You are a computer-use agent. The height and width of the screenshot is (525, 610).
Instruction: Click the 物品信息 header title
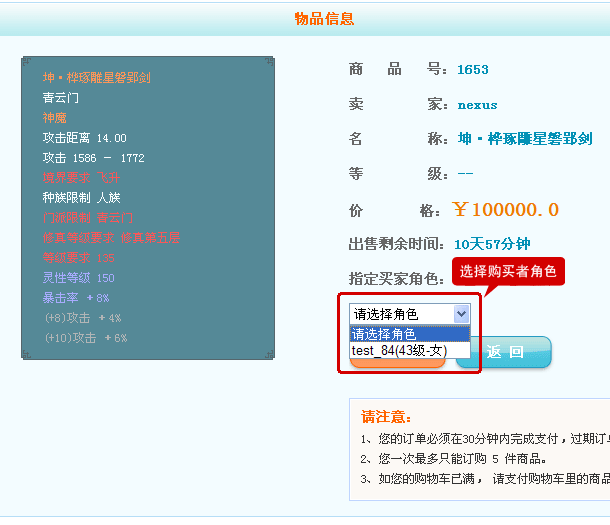[324, 19]
